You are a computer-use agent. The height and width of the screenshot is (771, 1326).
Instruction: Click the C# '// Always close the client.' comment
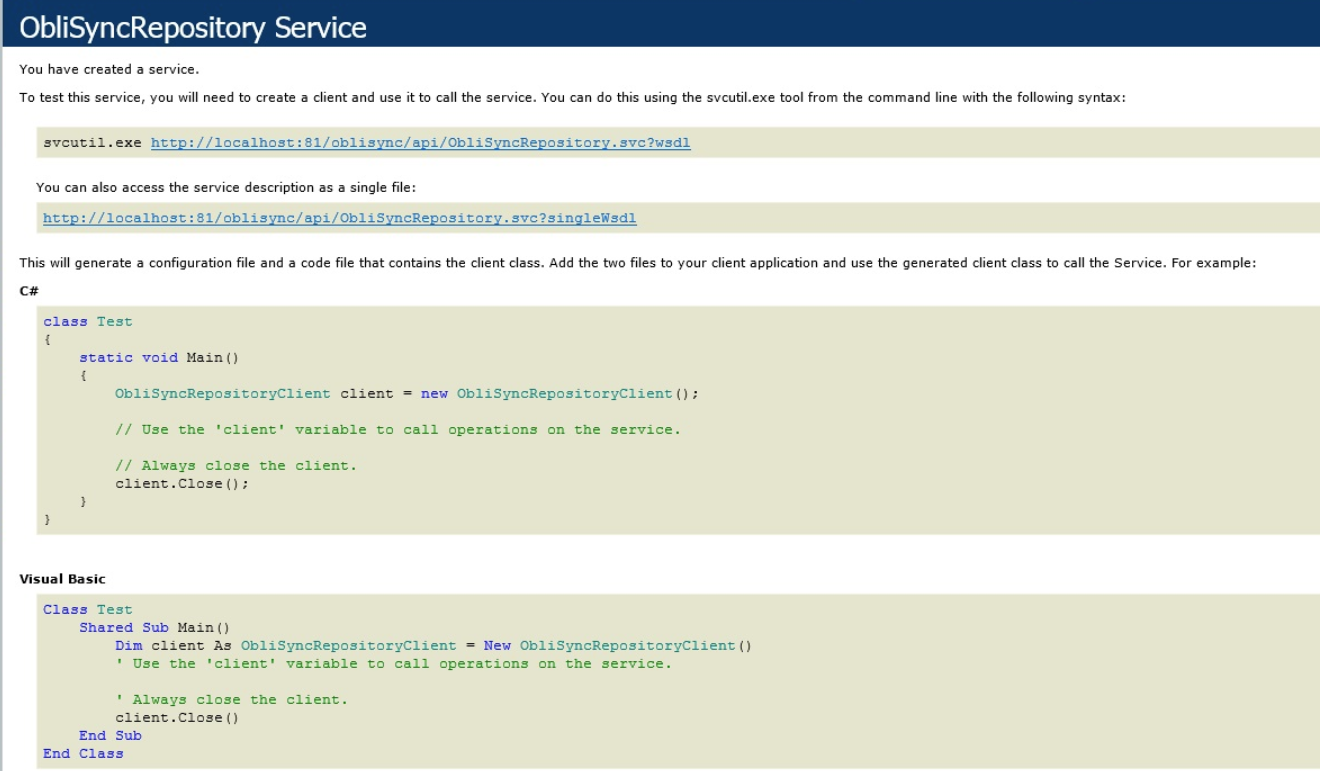pos(235,466)
